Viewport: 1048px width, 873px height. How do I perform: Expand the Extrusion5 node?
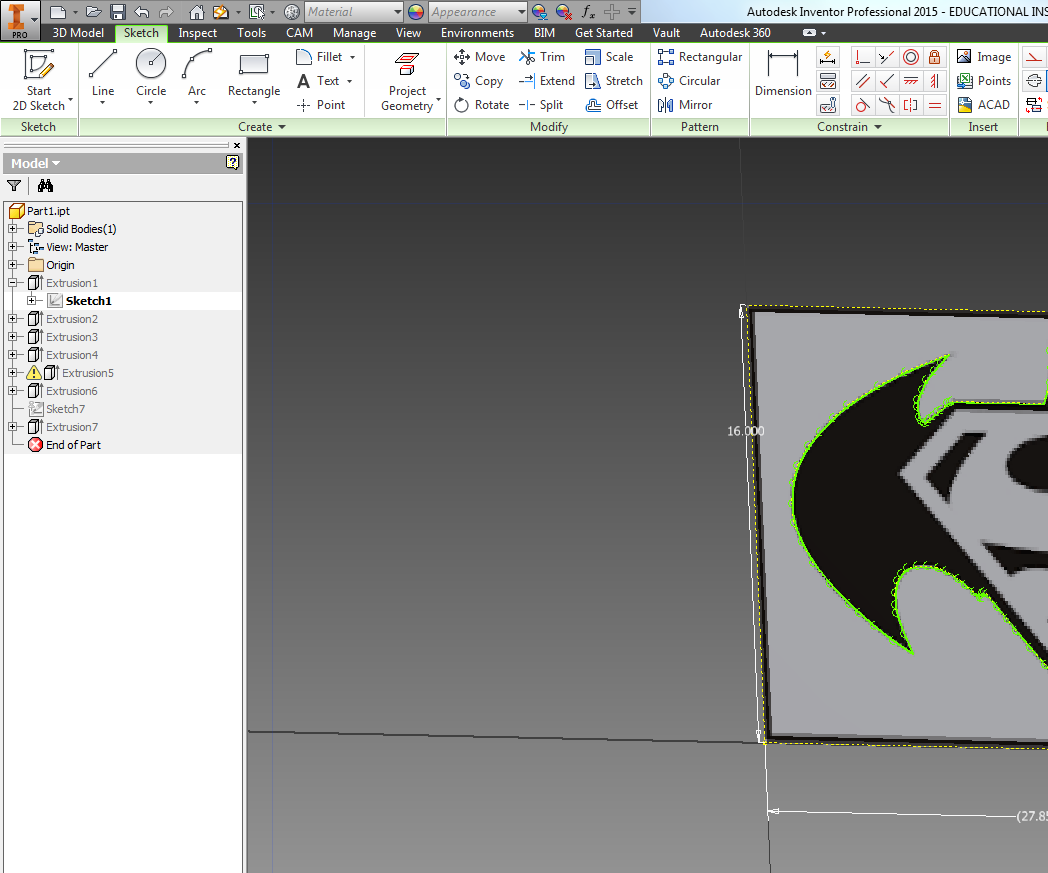click(x=12, y=373)
